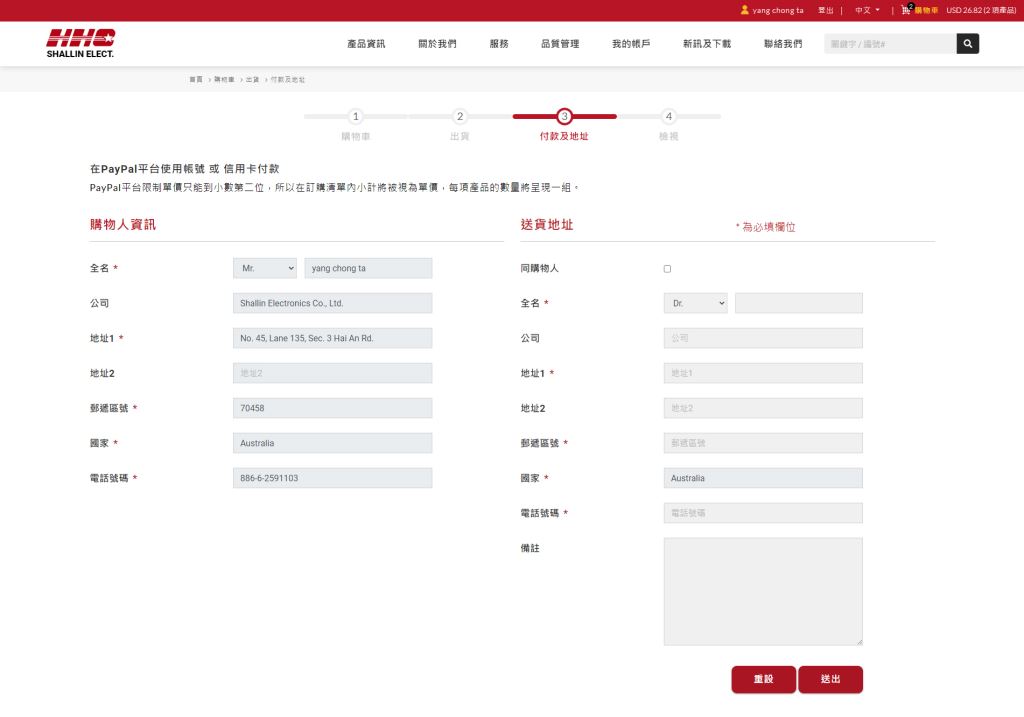Click the shipping 電話號碼 input field
The height and width of the screenshot is (717, 1024).
pos(763,513)
